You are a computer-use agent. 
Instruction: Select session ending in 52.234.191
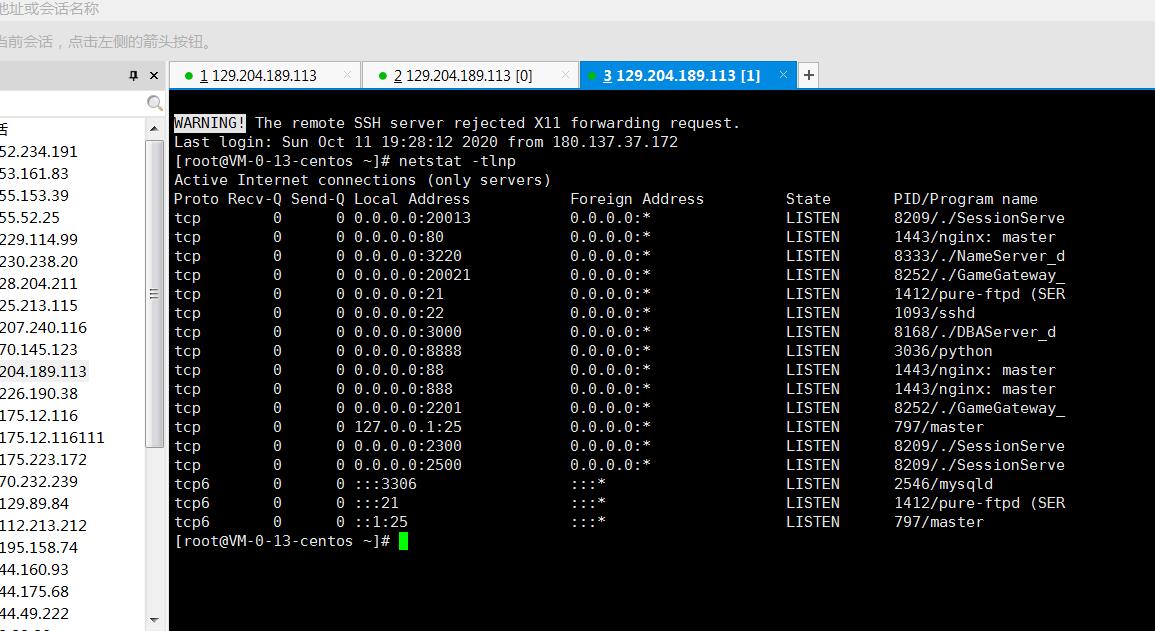[38, 152]
